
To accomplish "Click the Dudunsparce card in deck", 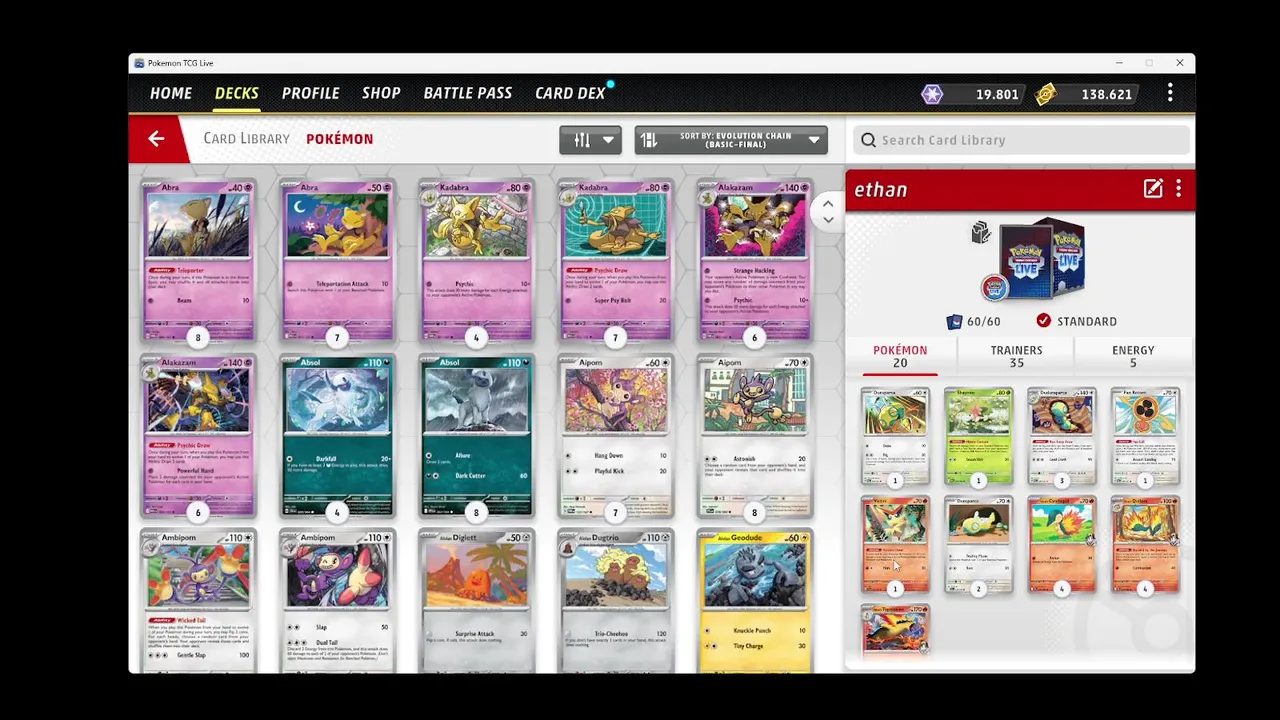I will 1061,437.
